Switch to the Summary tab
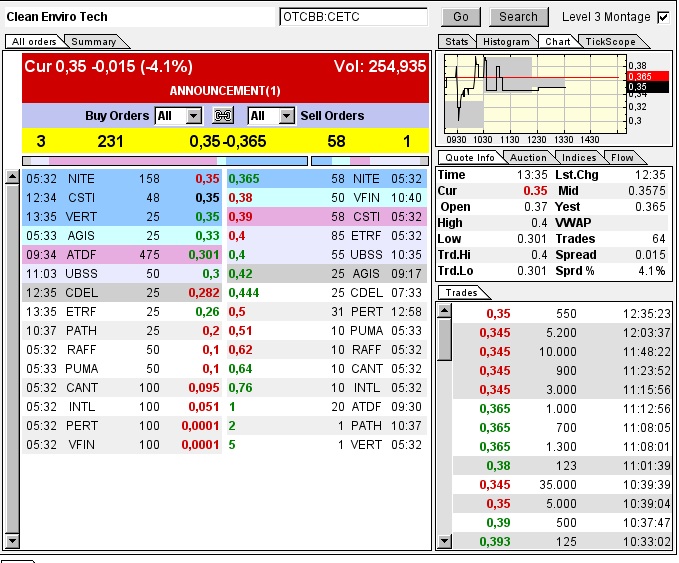The height and width of the screenshot is (563, 679). pos(93,42)
